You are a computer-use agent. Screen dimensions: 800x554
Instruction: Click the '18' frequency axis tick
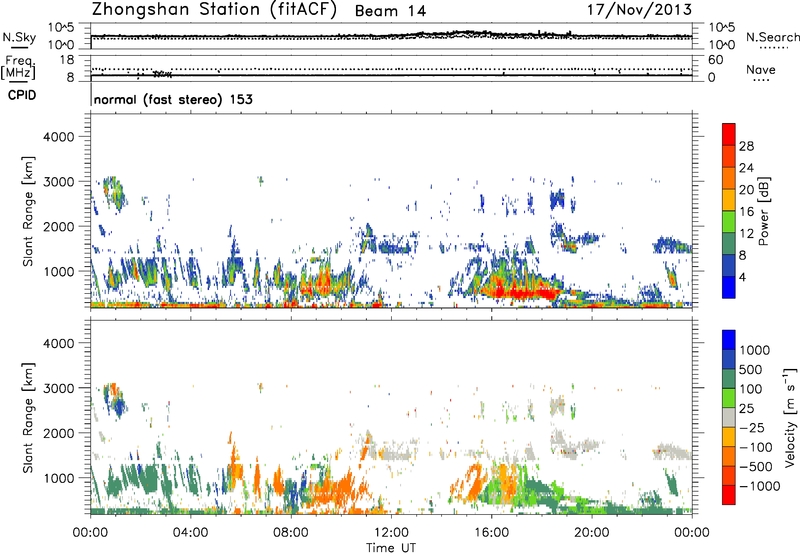(x=67, y=60)
